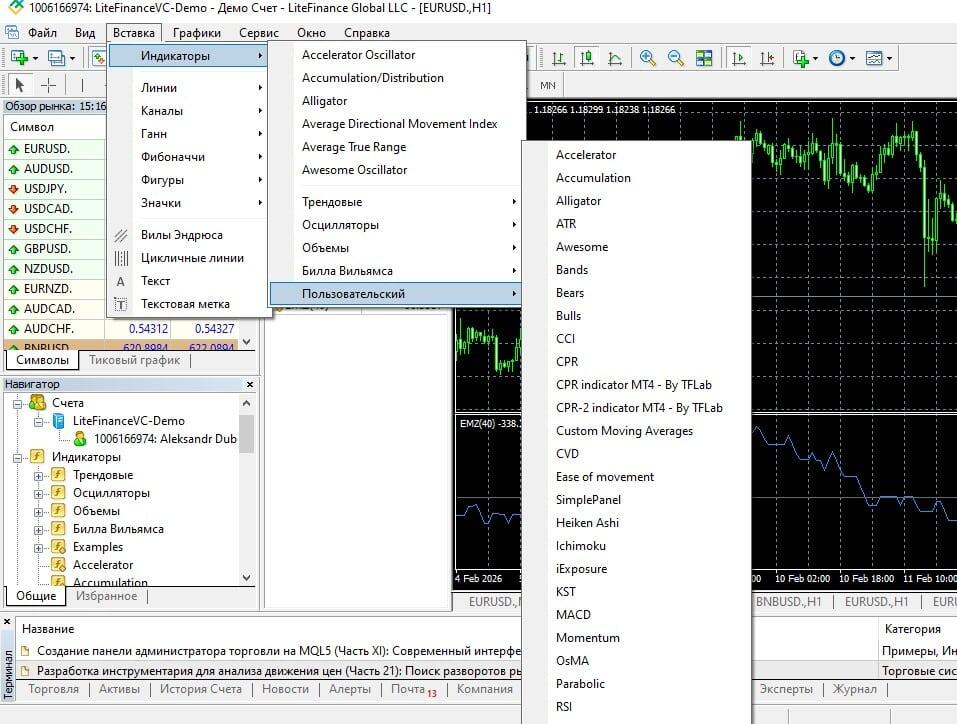The height and width of the screenshot is (724, 957).
Task: Click the zoom in magnifier icon
Action: point(648,58)
